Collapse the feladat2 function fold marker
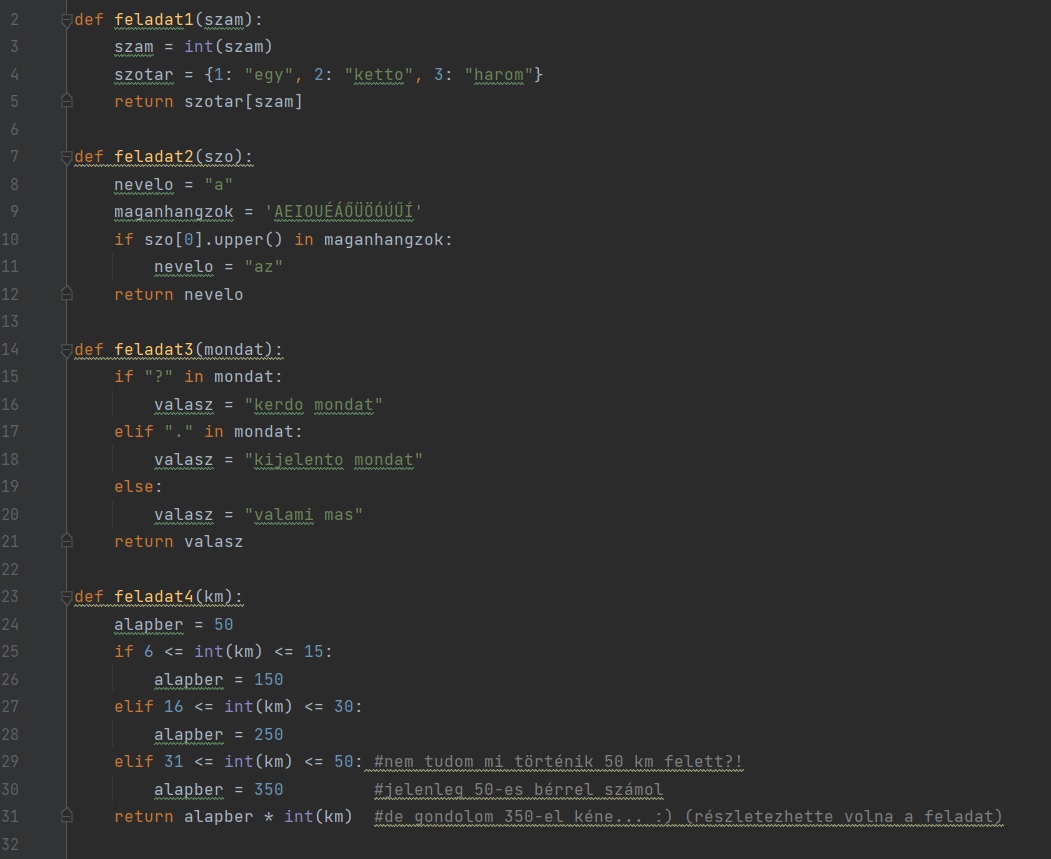This screenshot has height=859, width=1051. click(x=66, y=157)
